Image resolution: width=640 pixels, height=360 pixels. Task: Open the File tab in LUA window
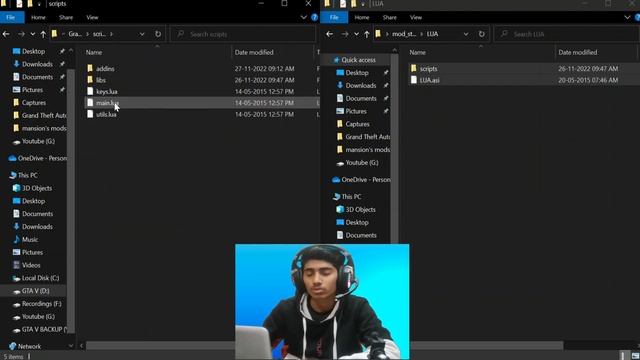point(334,18)
